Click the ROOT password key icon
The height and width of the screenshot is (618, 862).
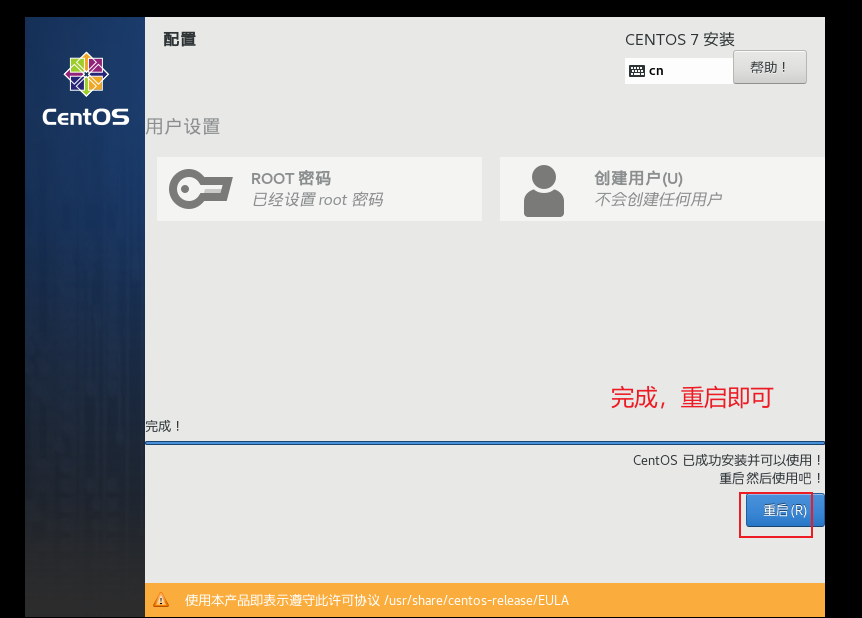(x=201, y=189)
